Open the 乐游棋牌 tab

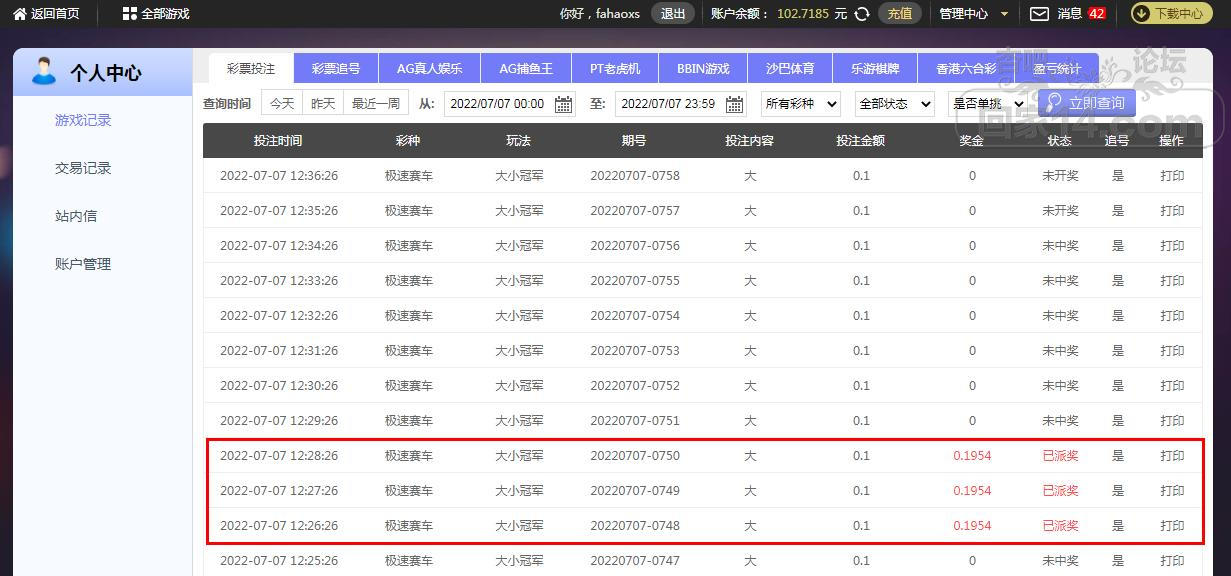(x=875, y=69)
